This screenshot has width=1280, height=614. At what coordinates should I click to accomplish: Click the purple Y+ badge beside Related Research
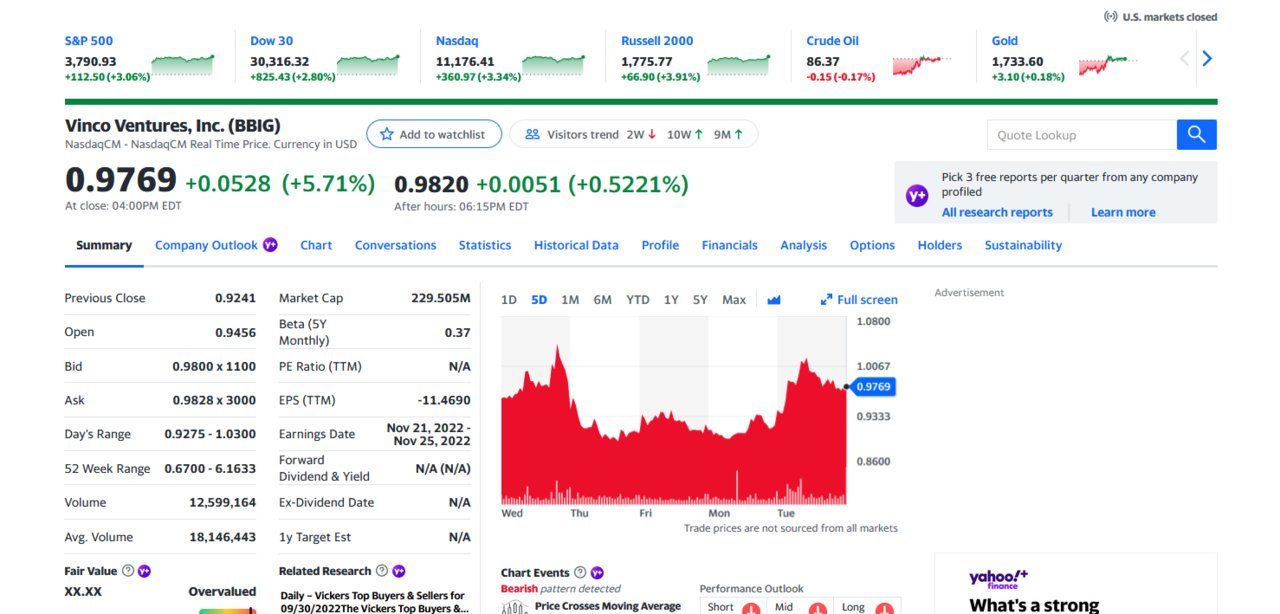click(399, 571)
